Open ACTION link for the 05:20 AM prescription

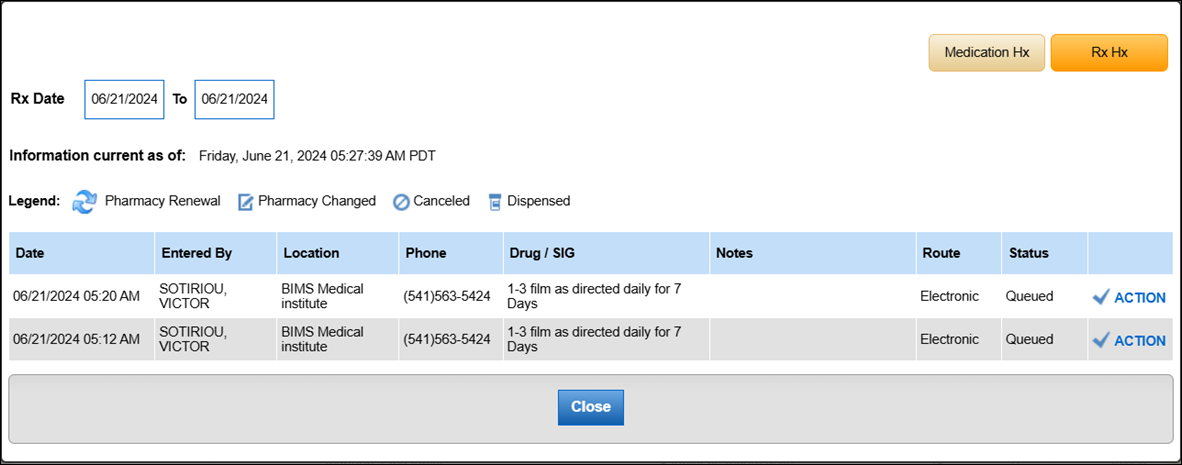point(1139,298)
